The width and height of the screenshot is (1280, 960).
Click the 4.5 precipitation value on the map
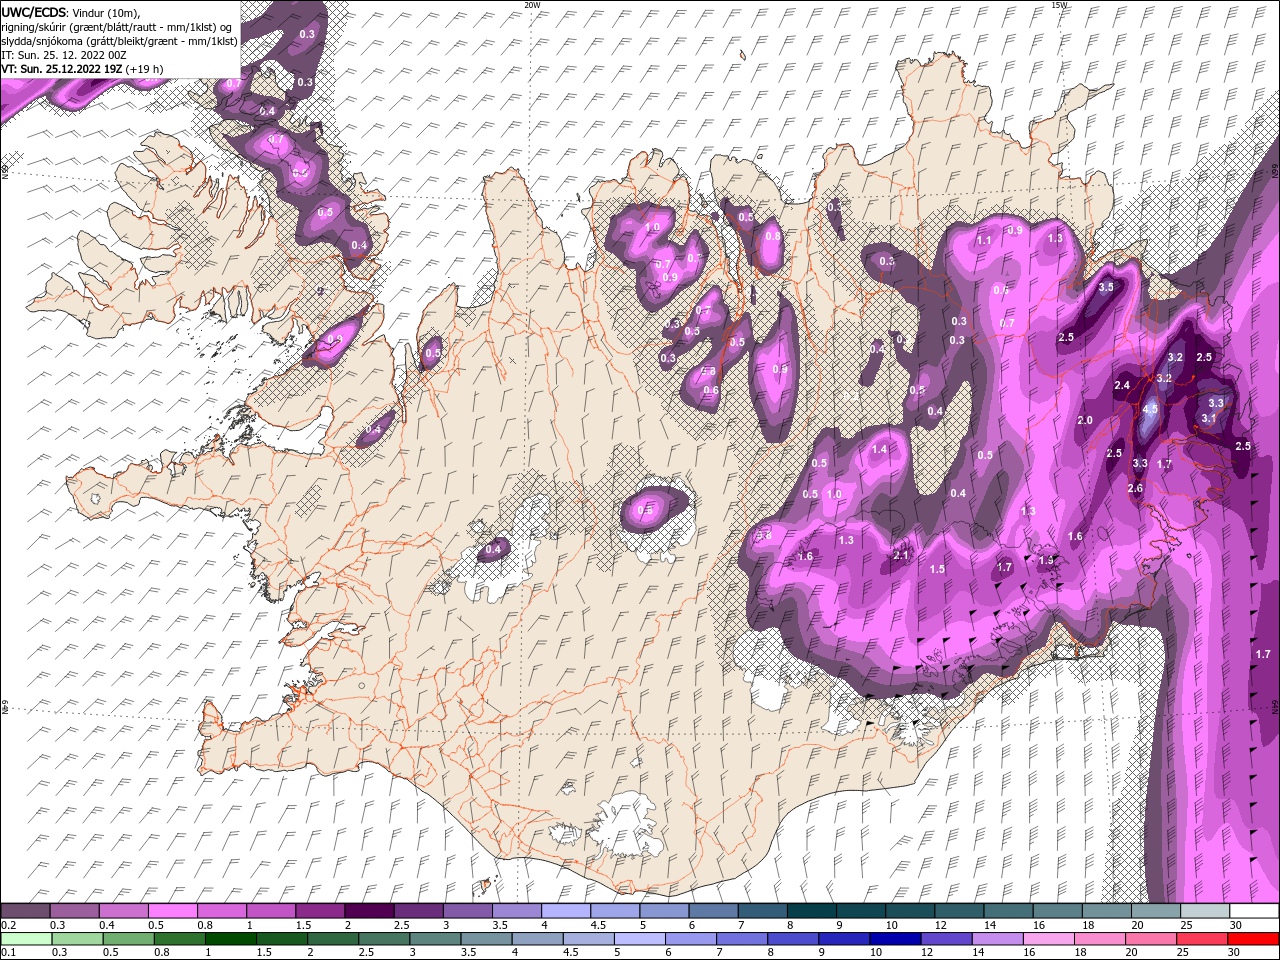point(1150,409)
